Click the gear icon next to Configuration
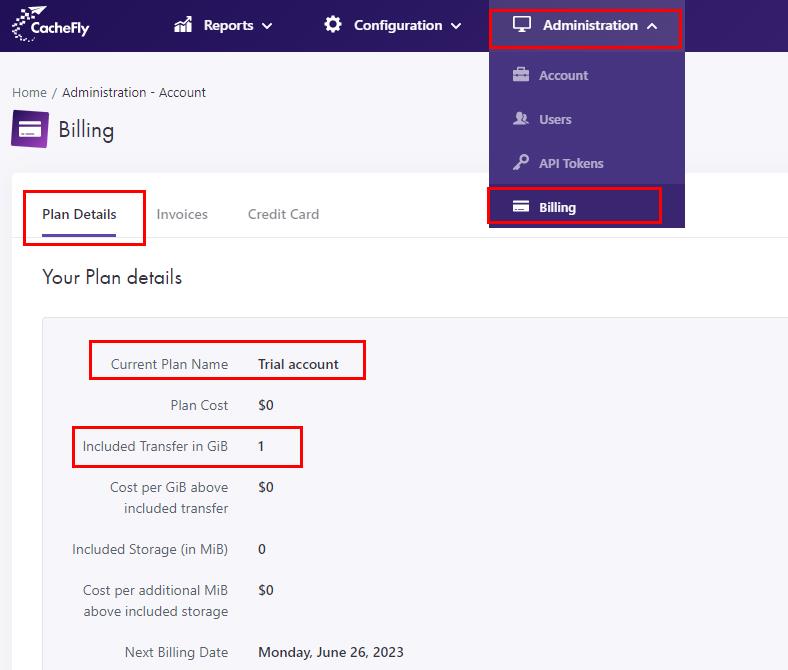788x670 pixels. [333, 25]
